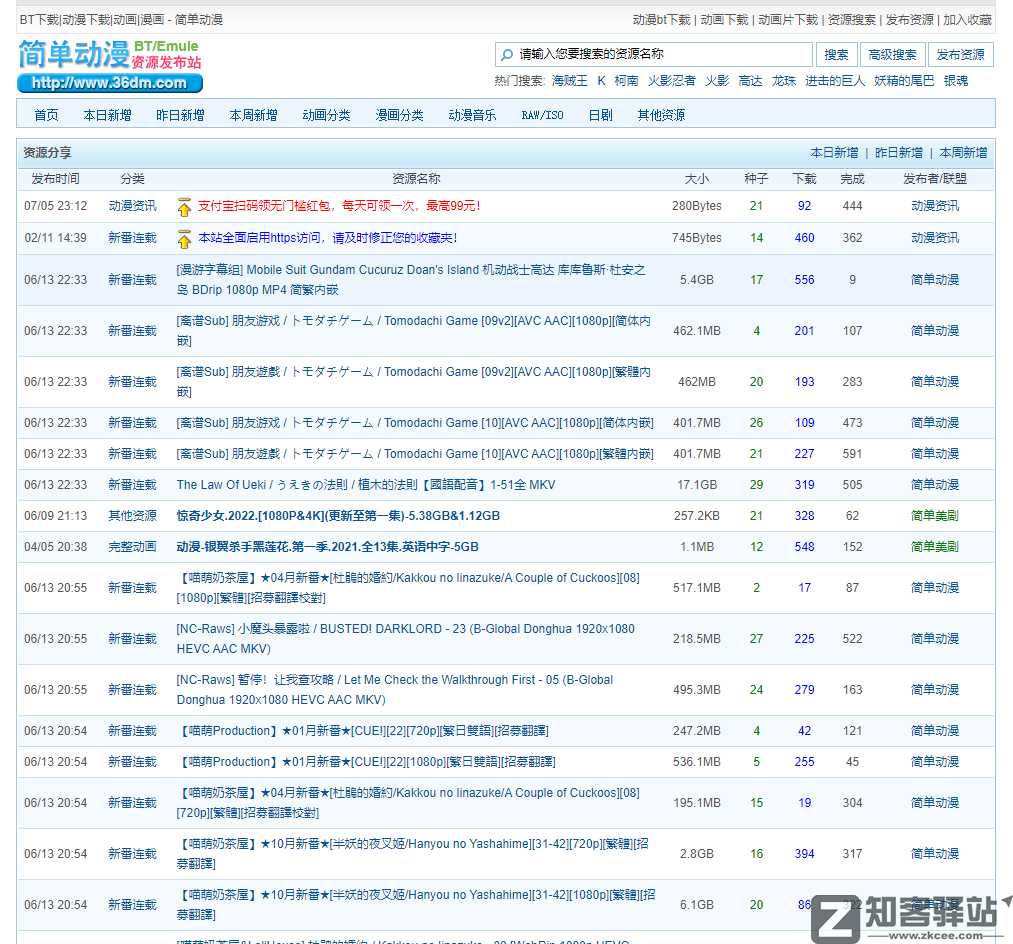1013x944 pixels.
Task: Select the RAW/ISO tab
Action: [541, 114]
